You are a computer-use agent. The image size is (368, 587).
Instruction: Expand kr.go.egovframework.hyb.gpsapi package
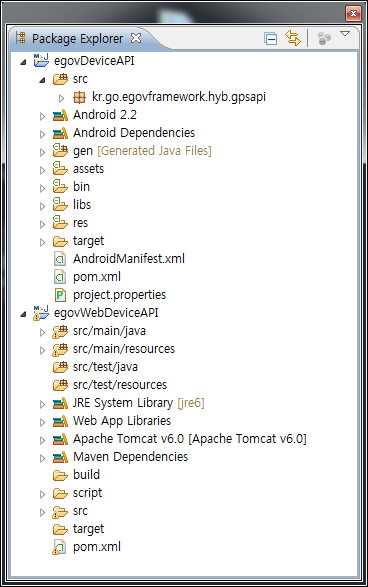click(x=61, y=98)
